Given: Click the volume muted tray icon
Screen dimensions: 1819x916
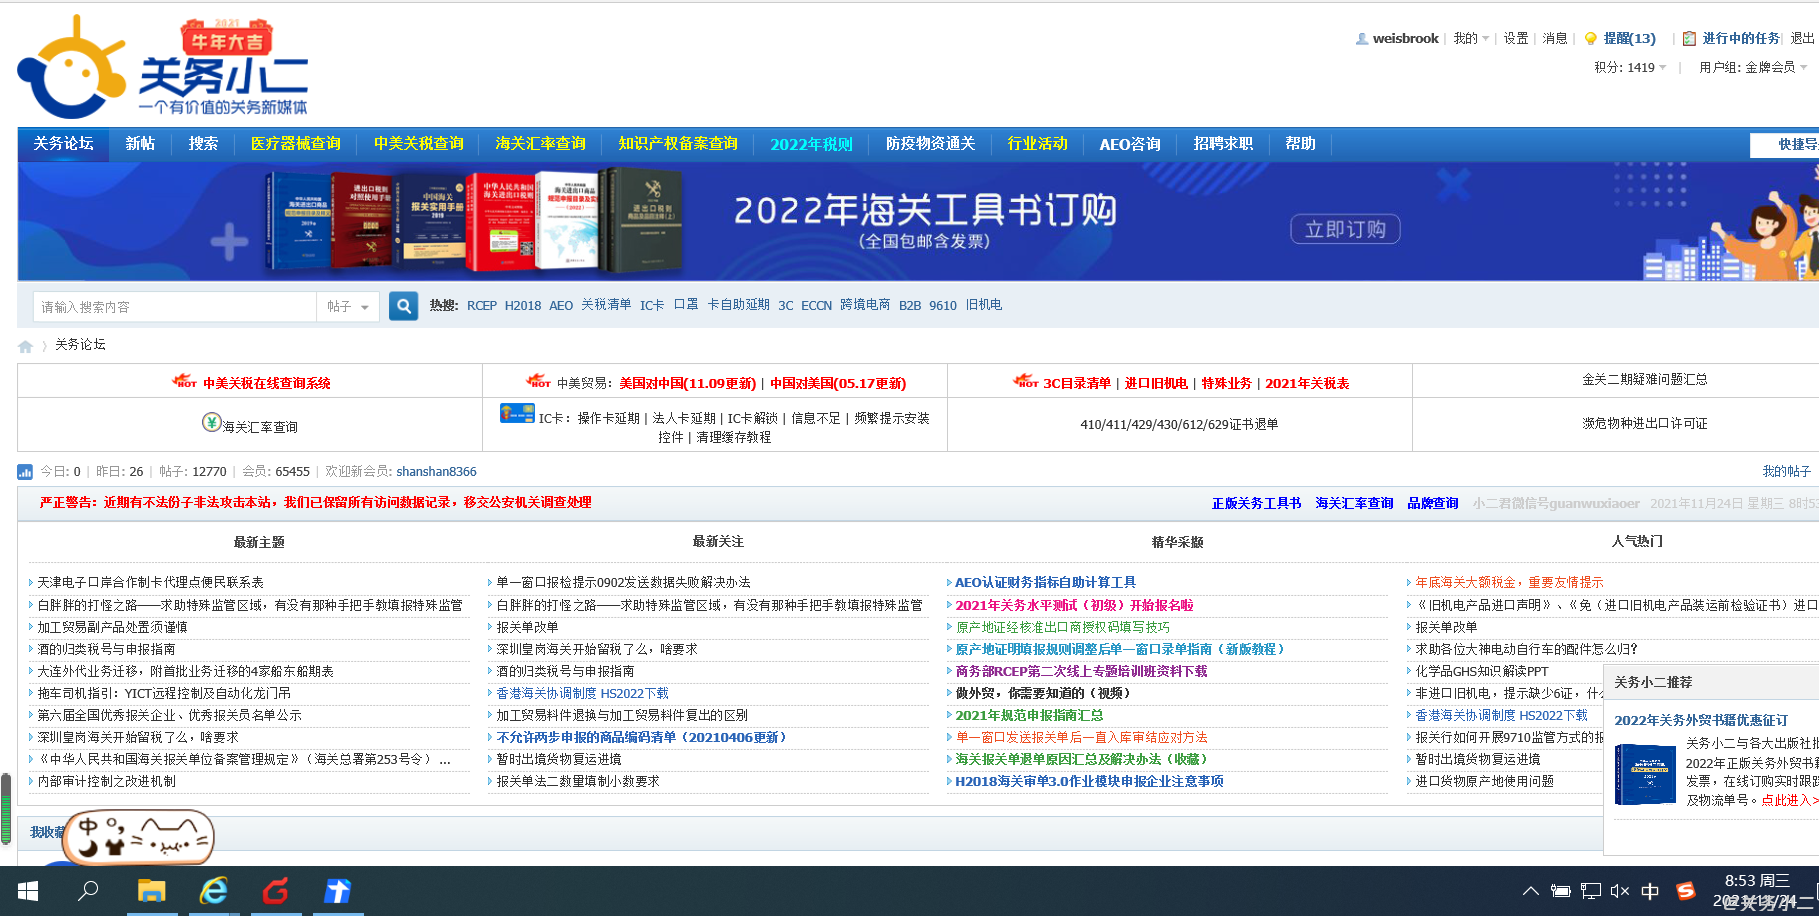Looking at the screenshot, I should coord(1620,891).
